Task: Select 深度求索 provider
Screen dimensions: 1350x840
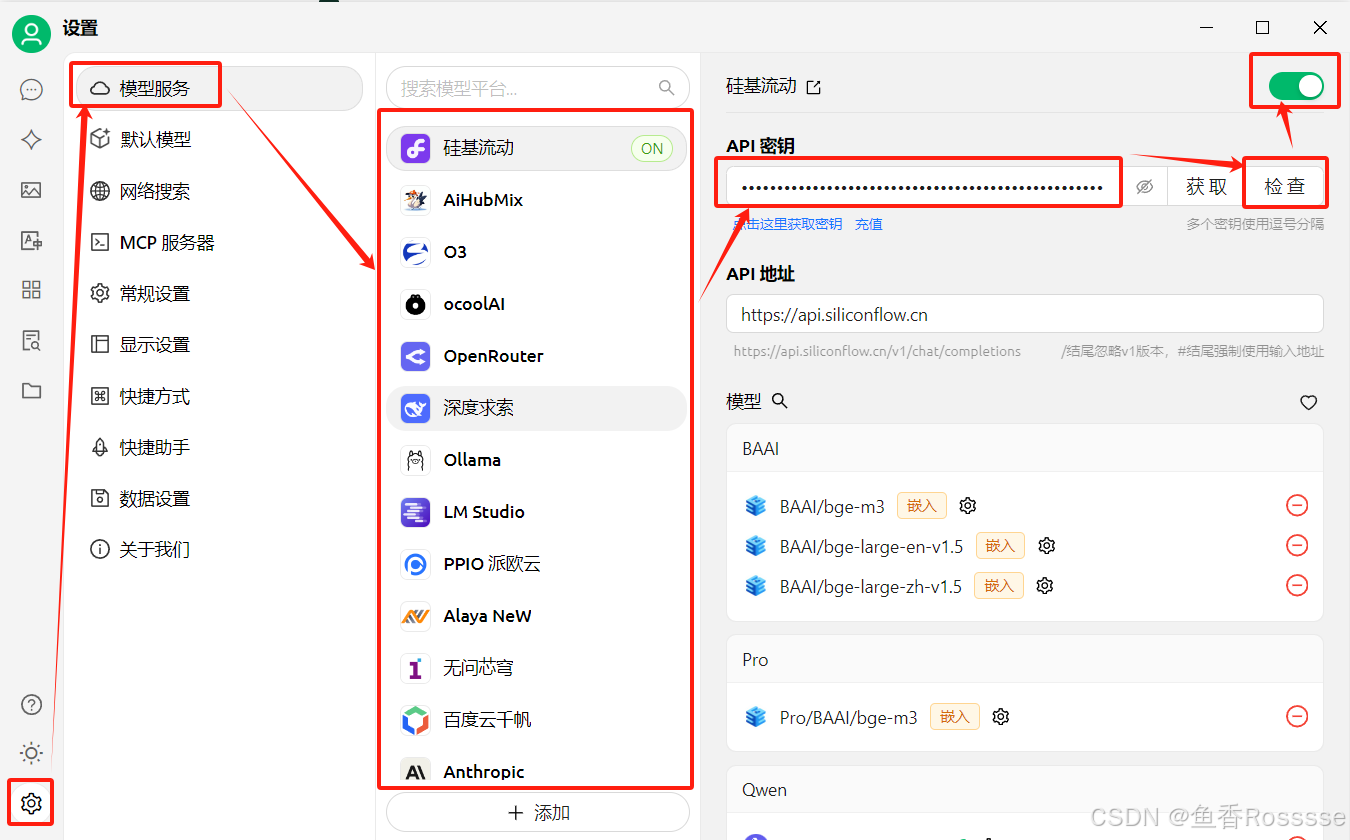Action: [x=537, y=408]
